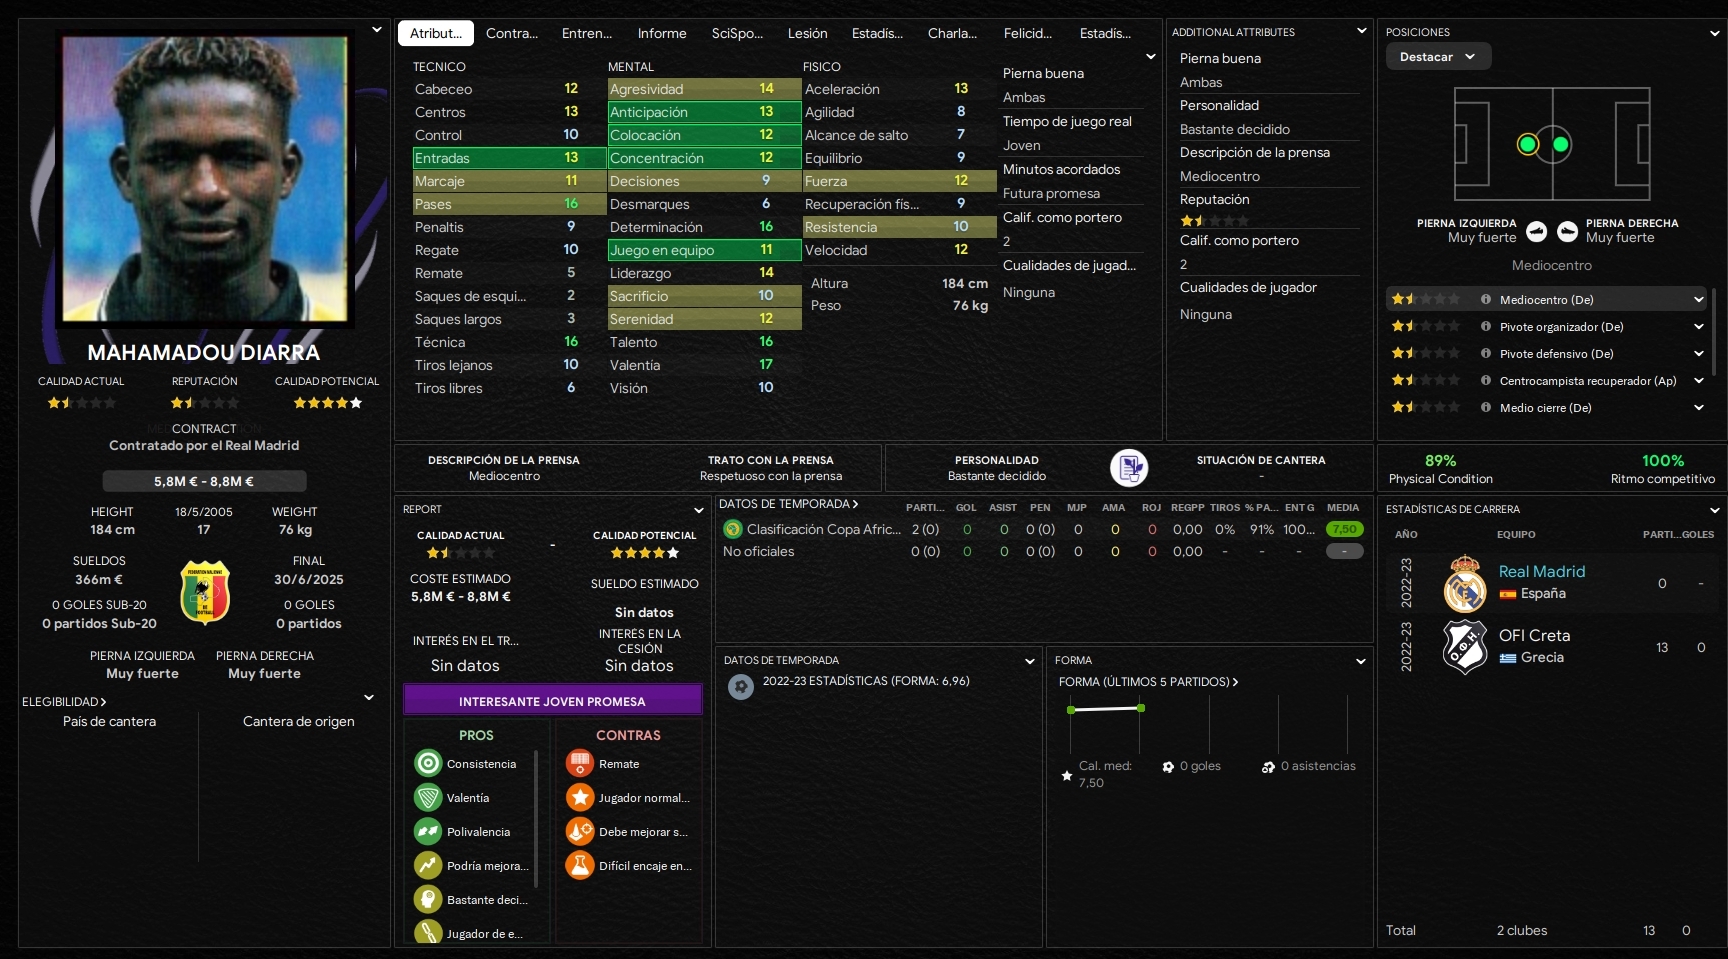Click the position roles list scrollbar
This screenshot has height=959, width=1728.
(x=1715, y=333)
